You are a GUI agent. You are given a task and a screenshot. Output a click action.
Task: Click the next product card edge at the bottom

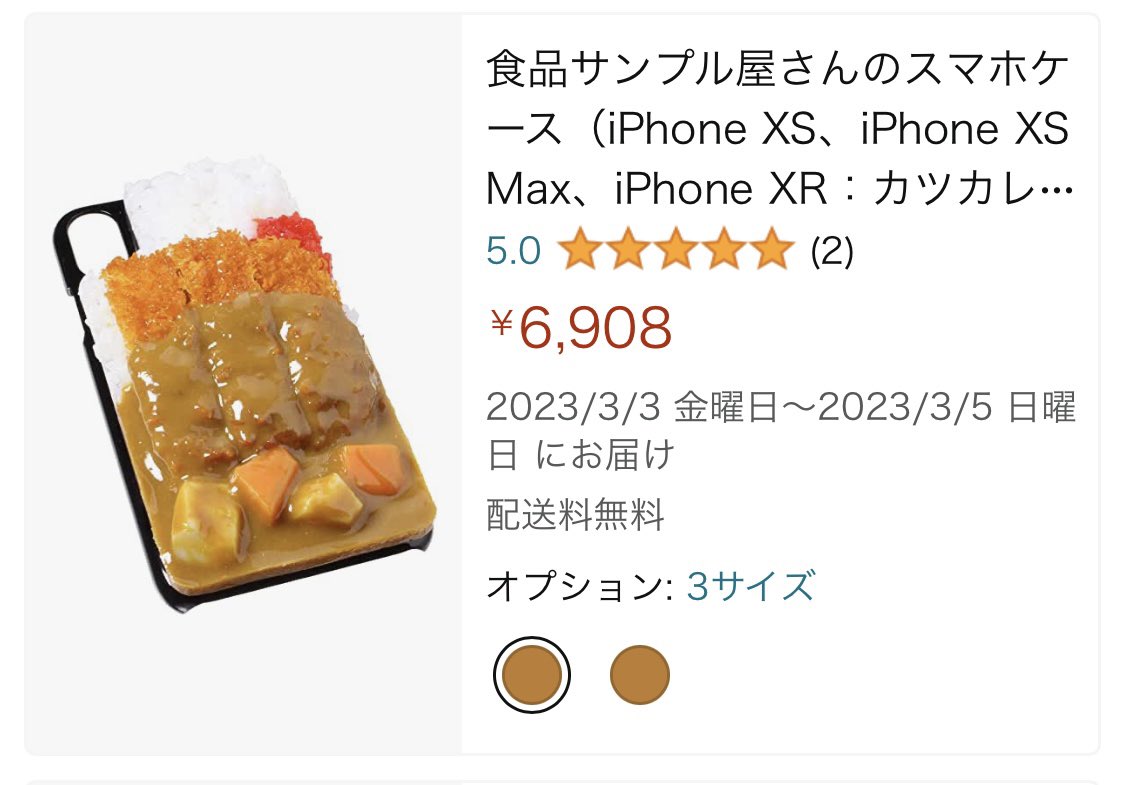[x=562, y=781]
